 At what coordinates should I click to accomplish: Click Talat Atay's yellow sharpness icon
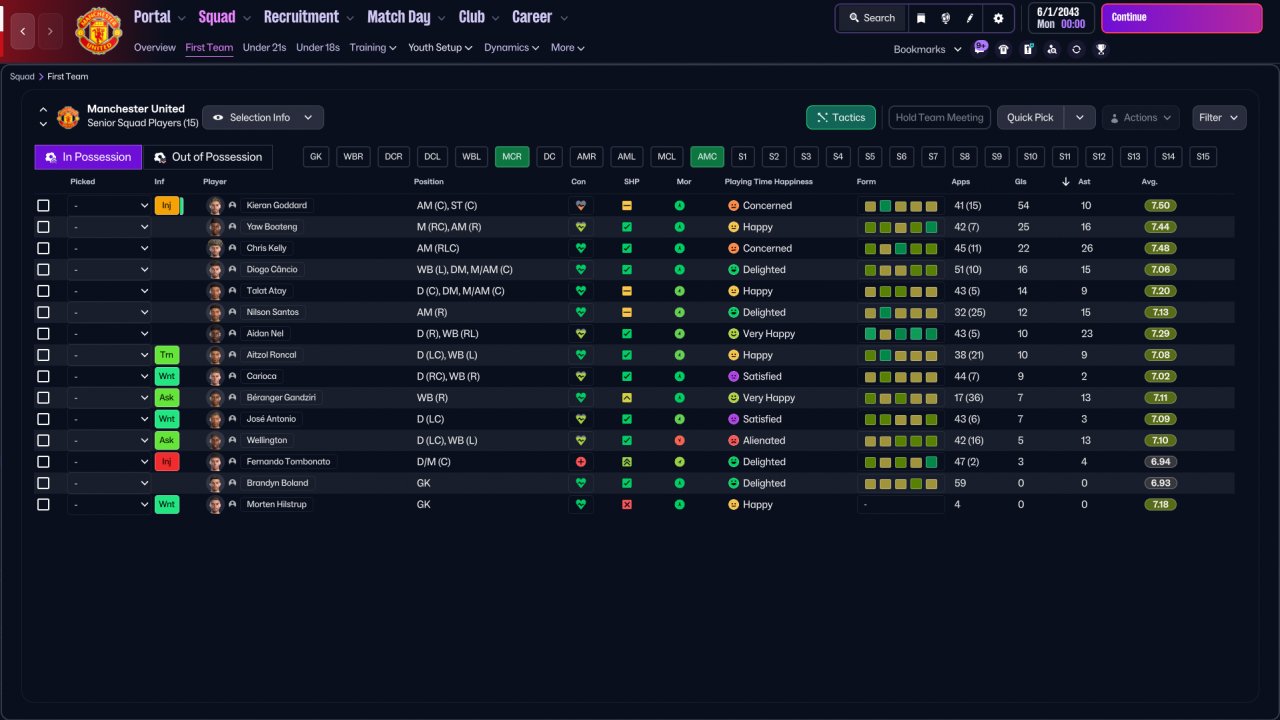coord(627,291)
